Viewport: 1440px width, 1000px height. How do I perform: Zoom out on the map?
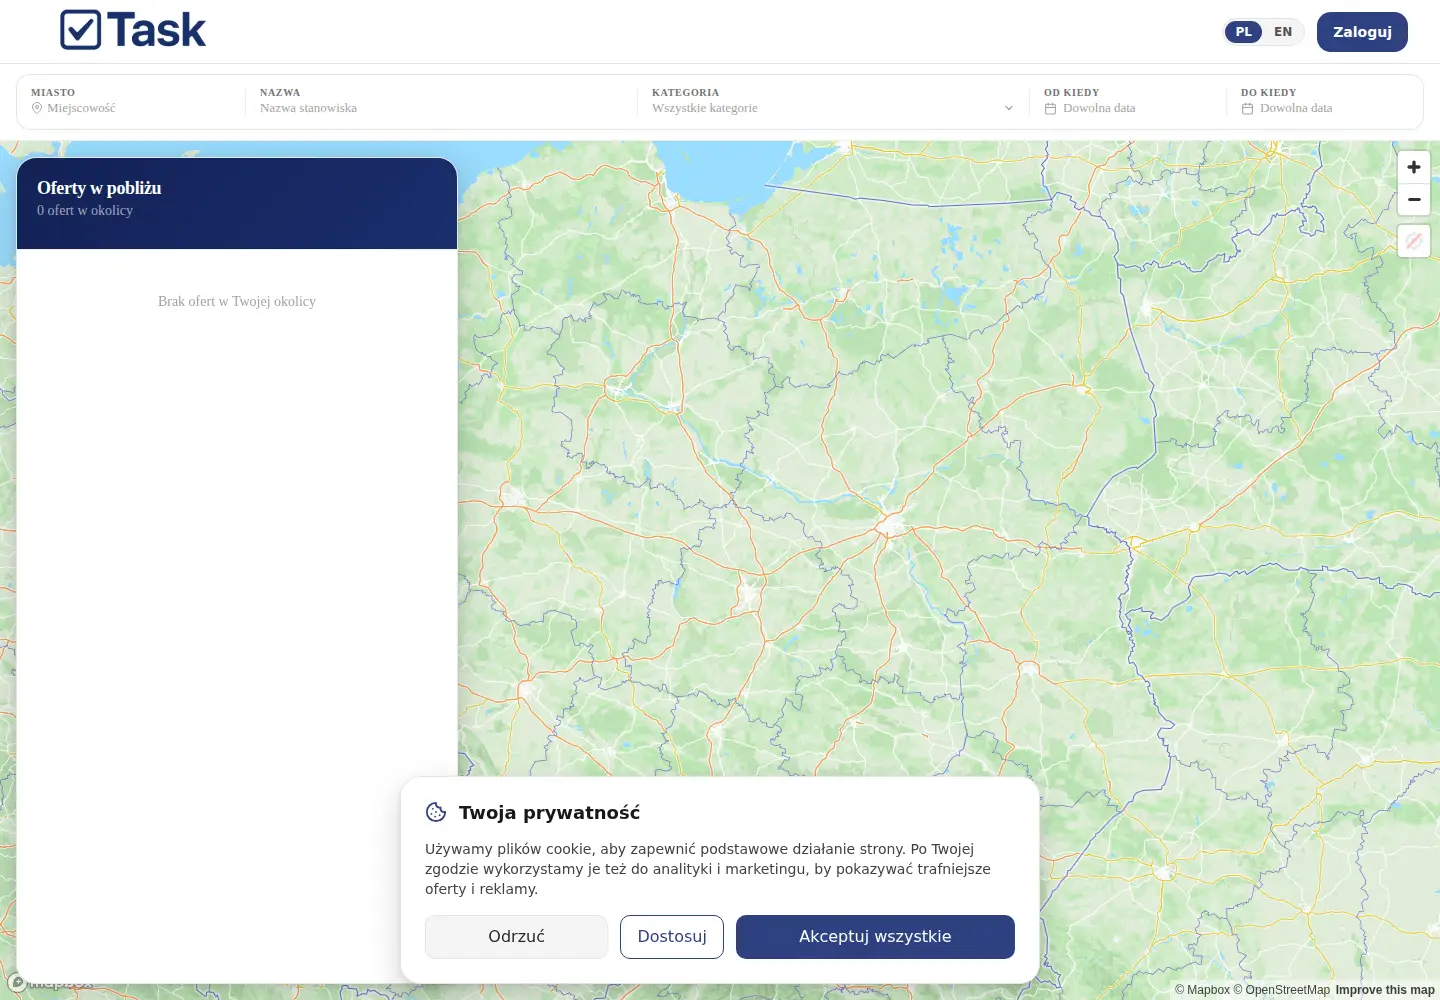click(x=1414, y=200)
